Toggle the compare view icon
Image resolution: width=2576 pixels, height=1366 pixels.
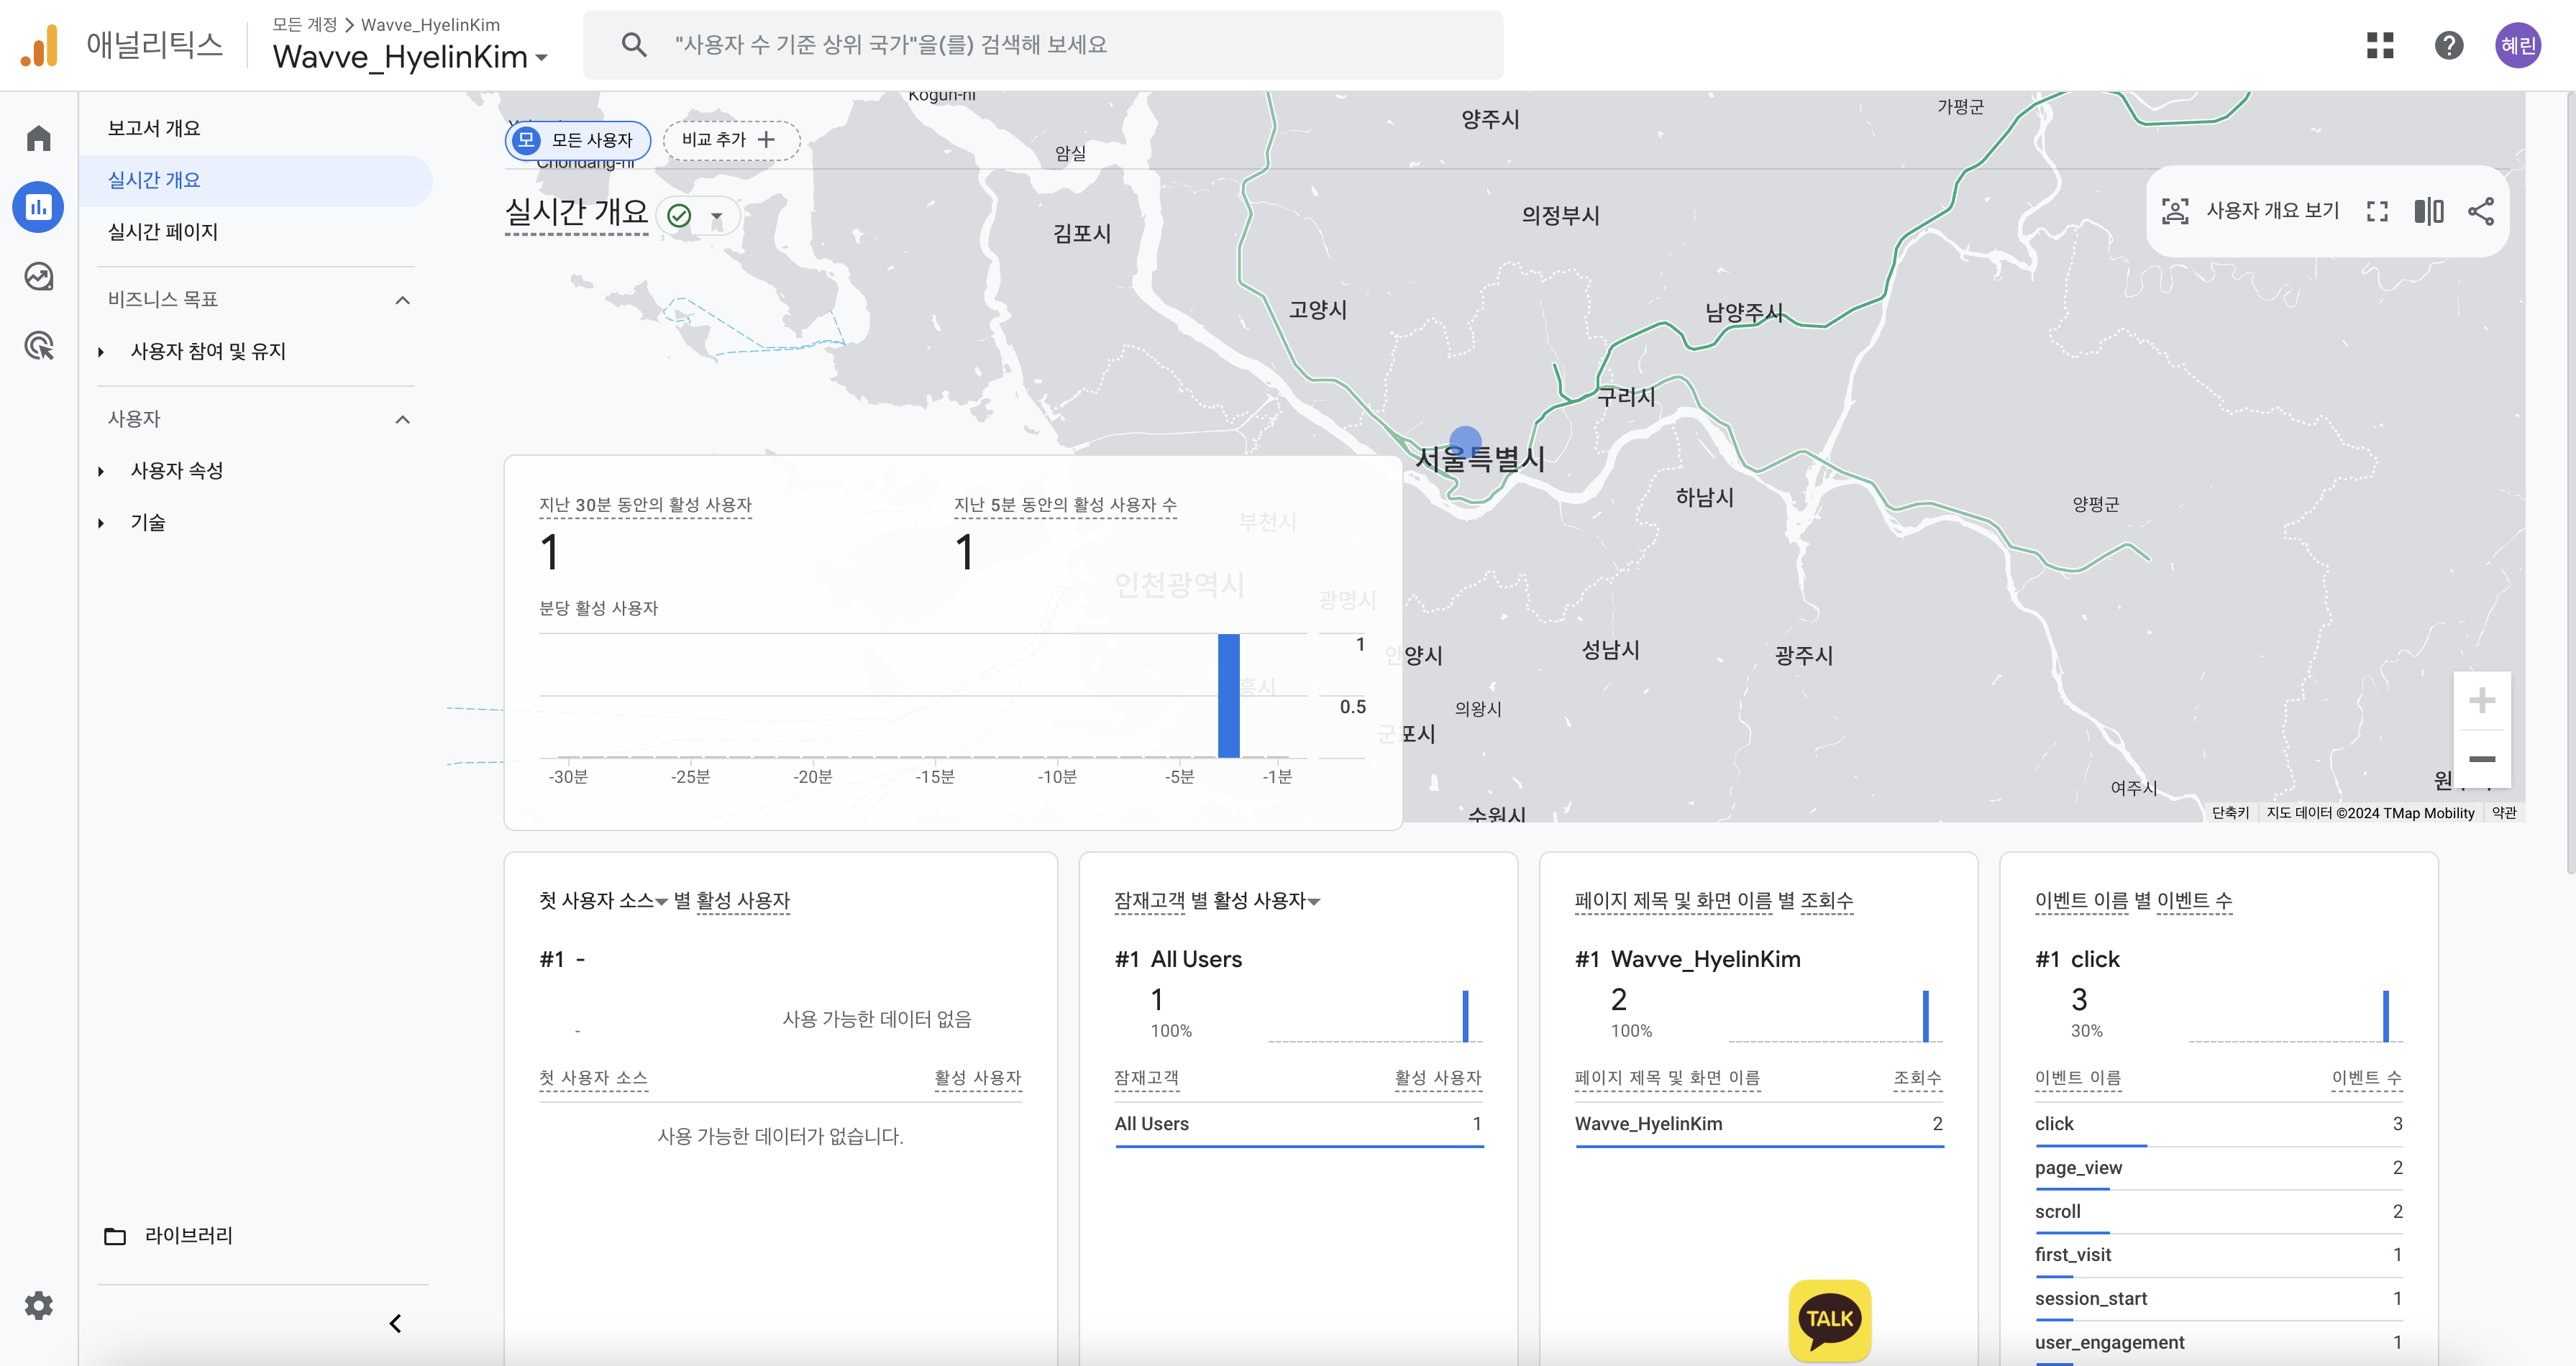pyautogui.click(x=2428, y=211)
